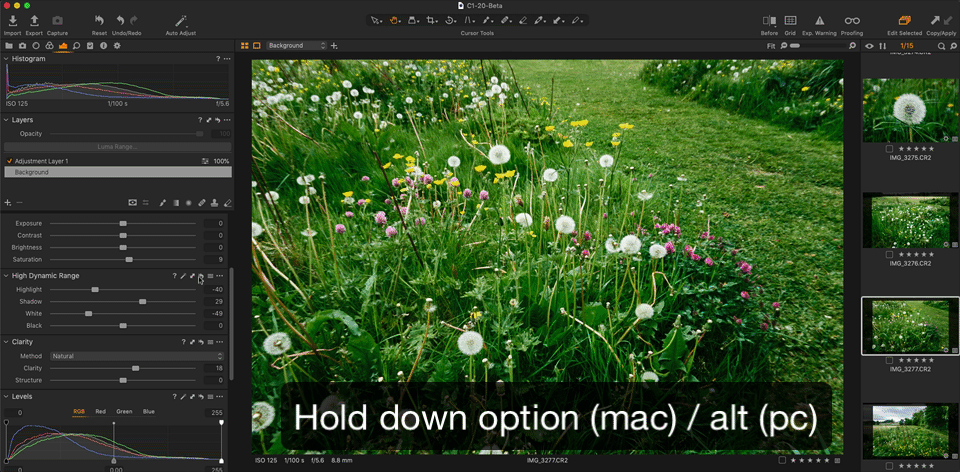Open the Clarity Method dropdown
Viewport: 960px width, 472px height.
tap(137, 356)
